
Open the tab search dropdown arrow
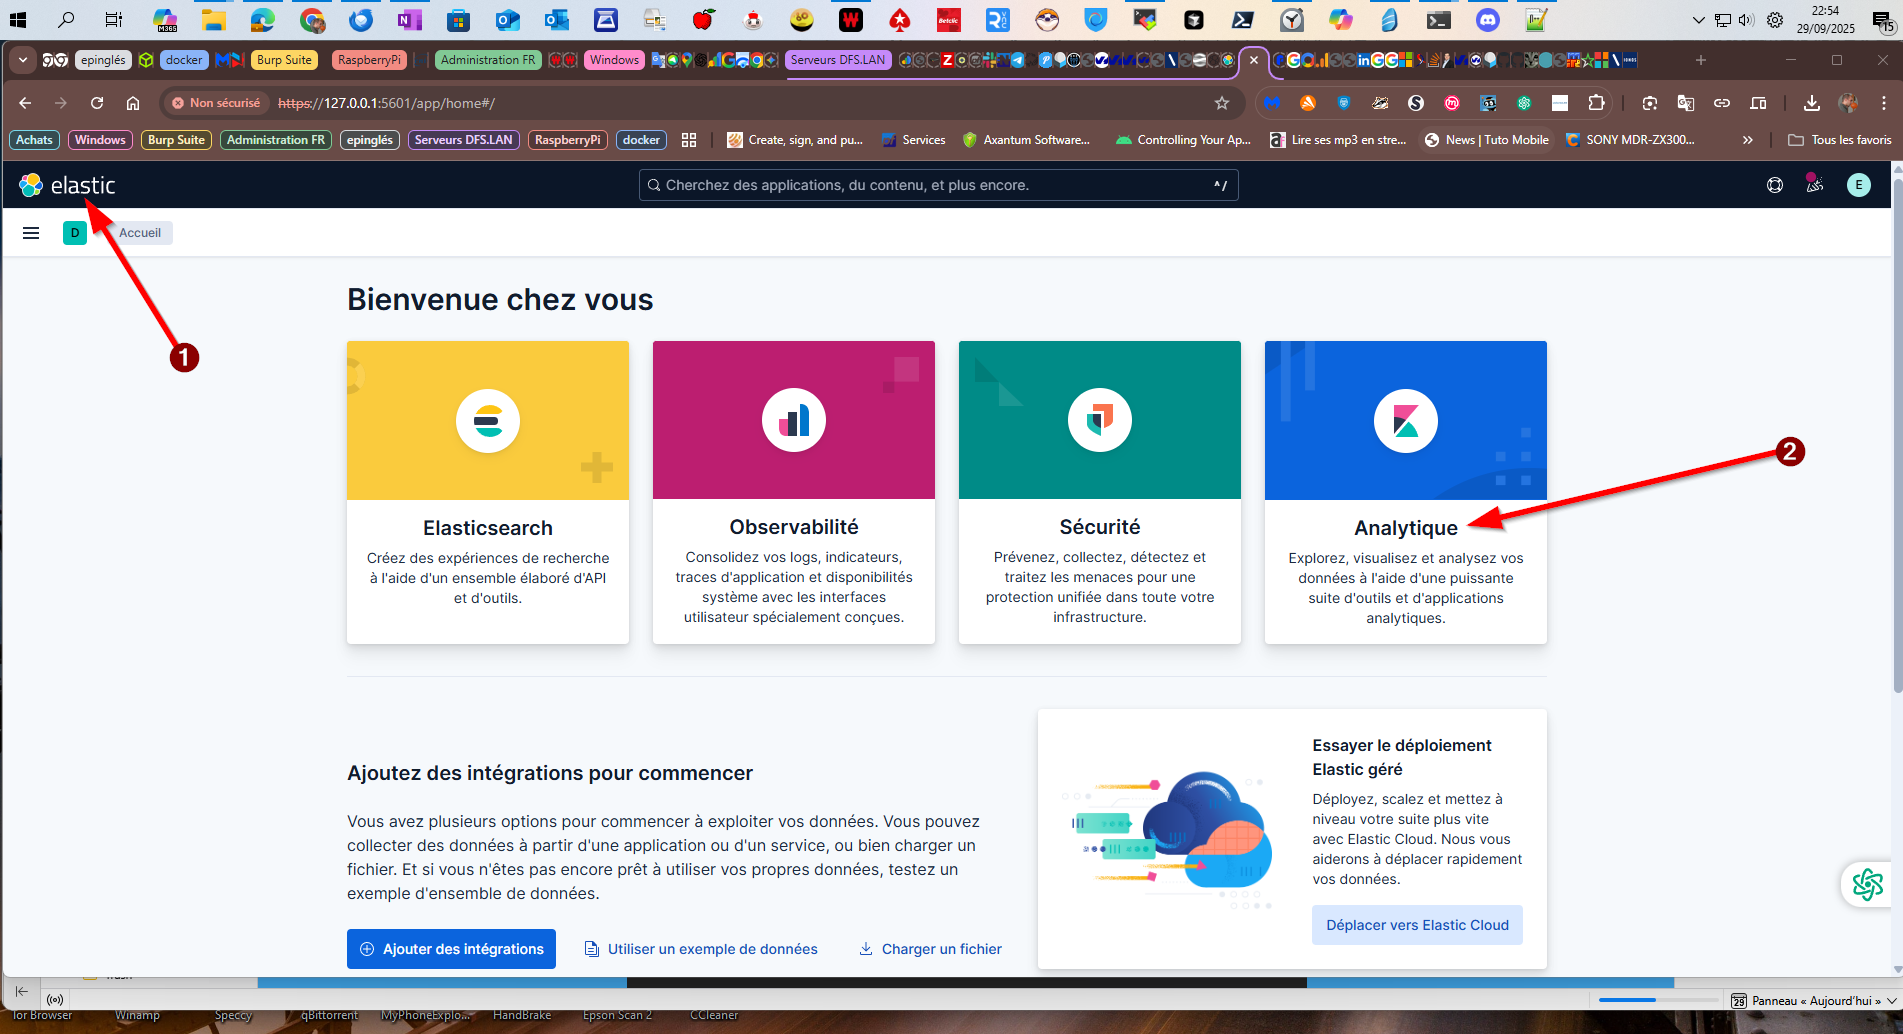coord(22,60)
